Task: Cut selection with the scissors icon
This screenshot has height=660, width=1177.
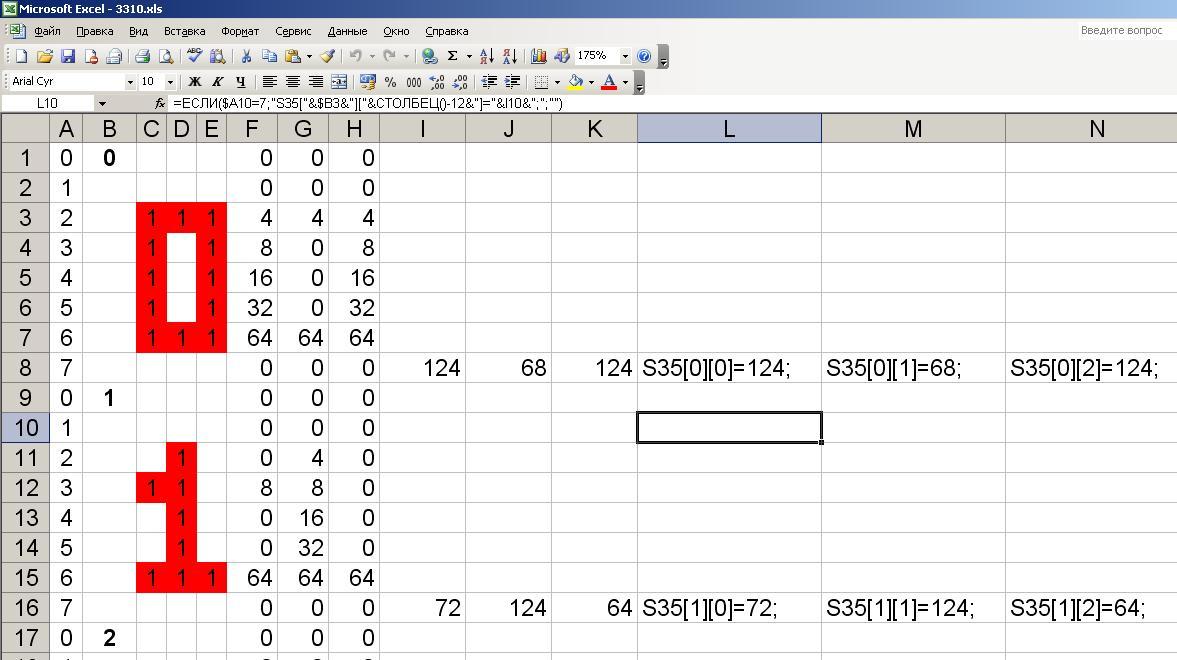Action: pos(246,56)
